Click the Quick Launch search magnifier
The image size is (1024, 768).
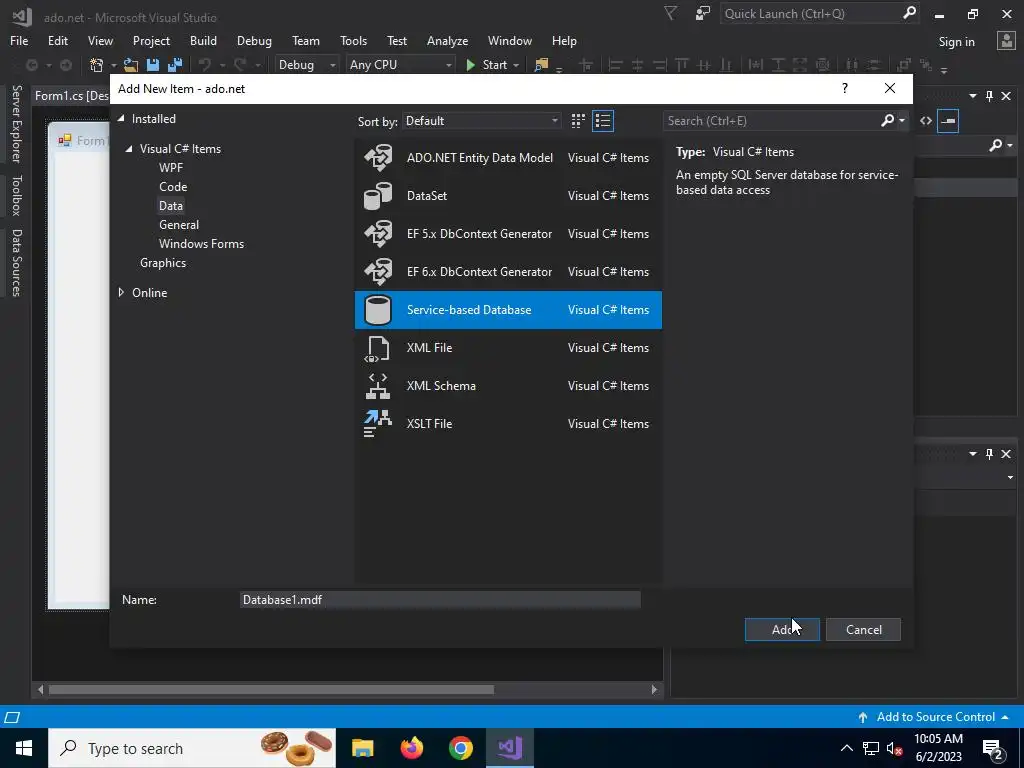(x=909, y=13)
